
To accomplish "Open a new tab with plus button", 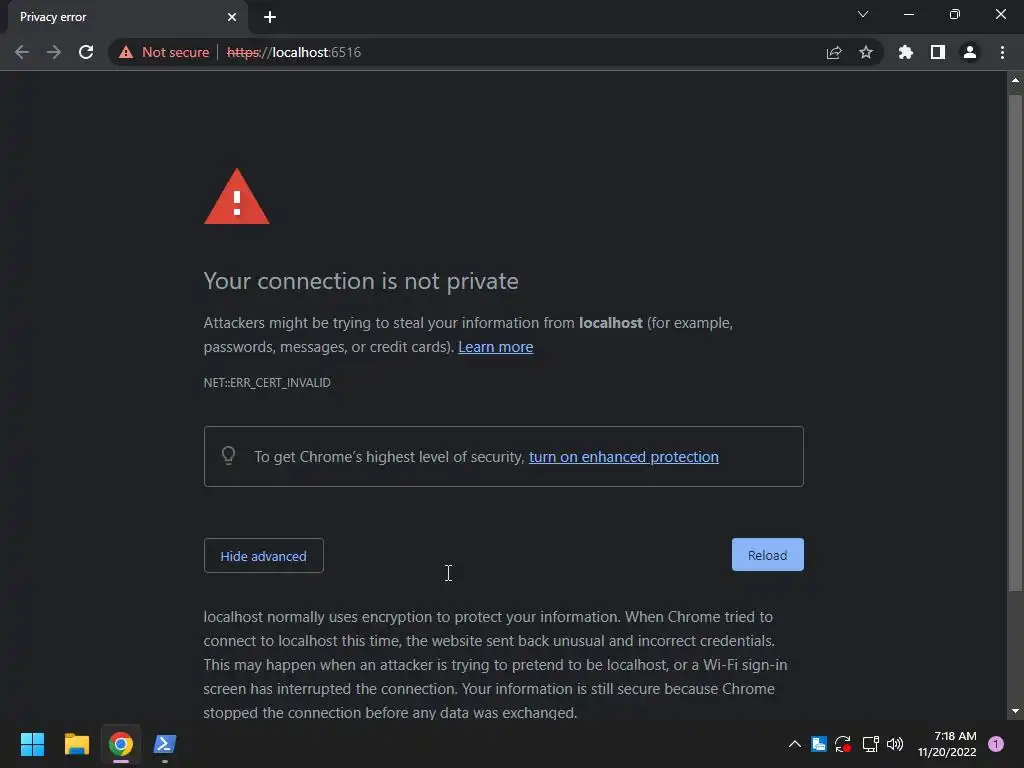I will point(270,17).
